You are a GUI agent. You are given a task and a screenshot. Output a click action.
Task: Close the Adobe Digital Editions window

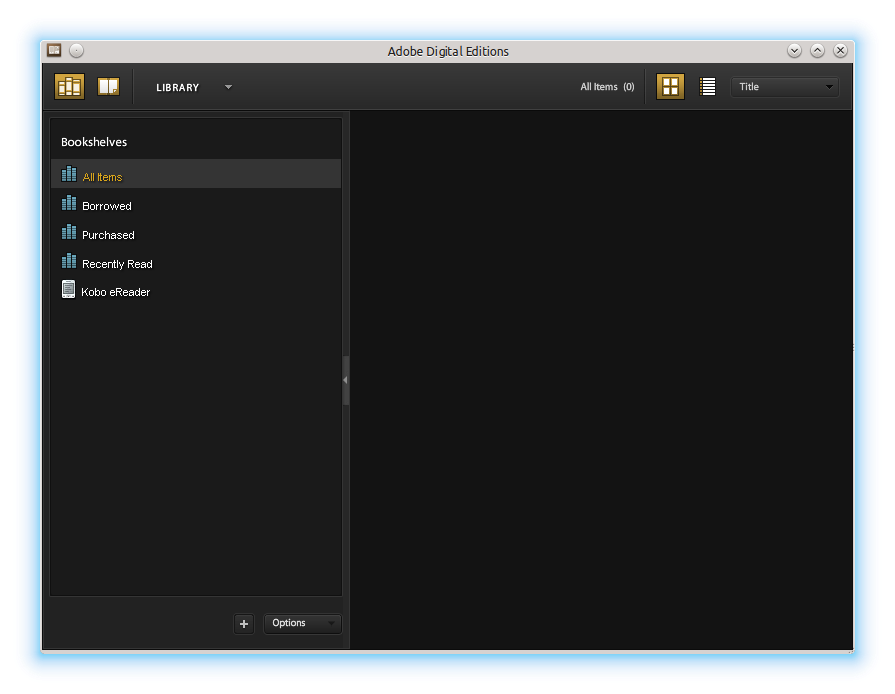[x=840, y=51]
